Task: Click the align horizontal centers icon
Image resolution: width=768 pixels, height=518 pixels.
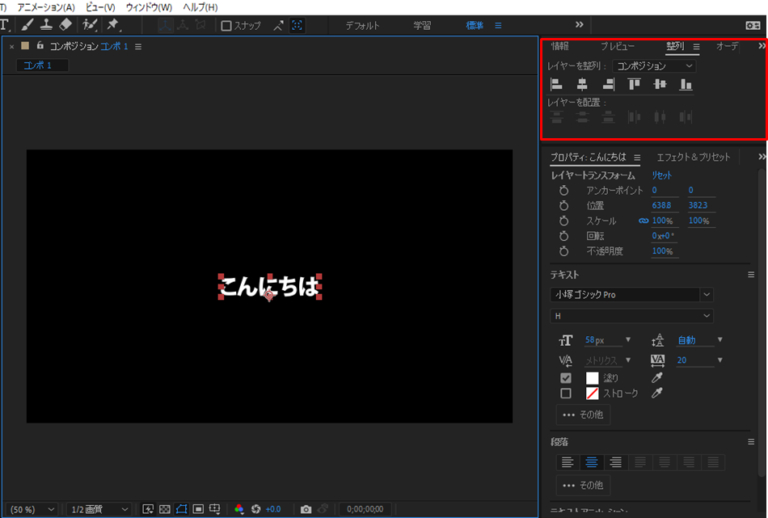Action: (x=582, y=85)
